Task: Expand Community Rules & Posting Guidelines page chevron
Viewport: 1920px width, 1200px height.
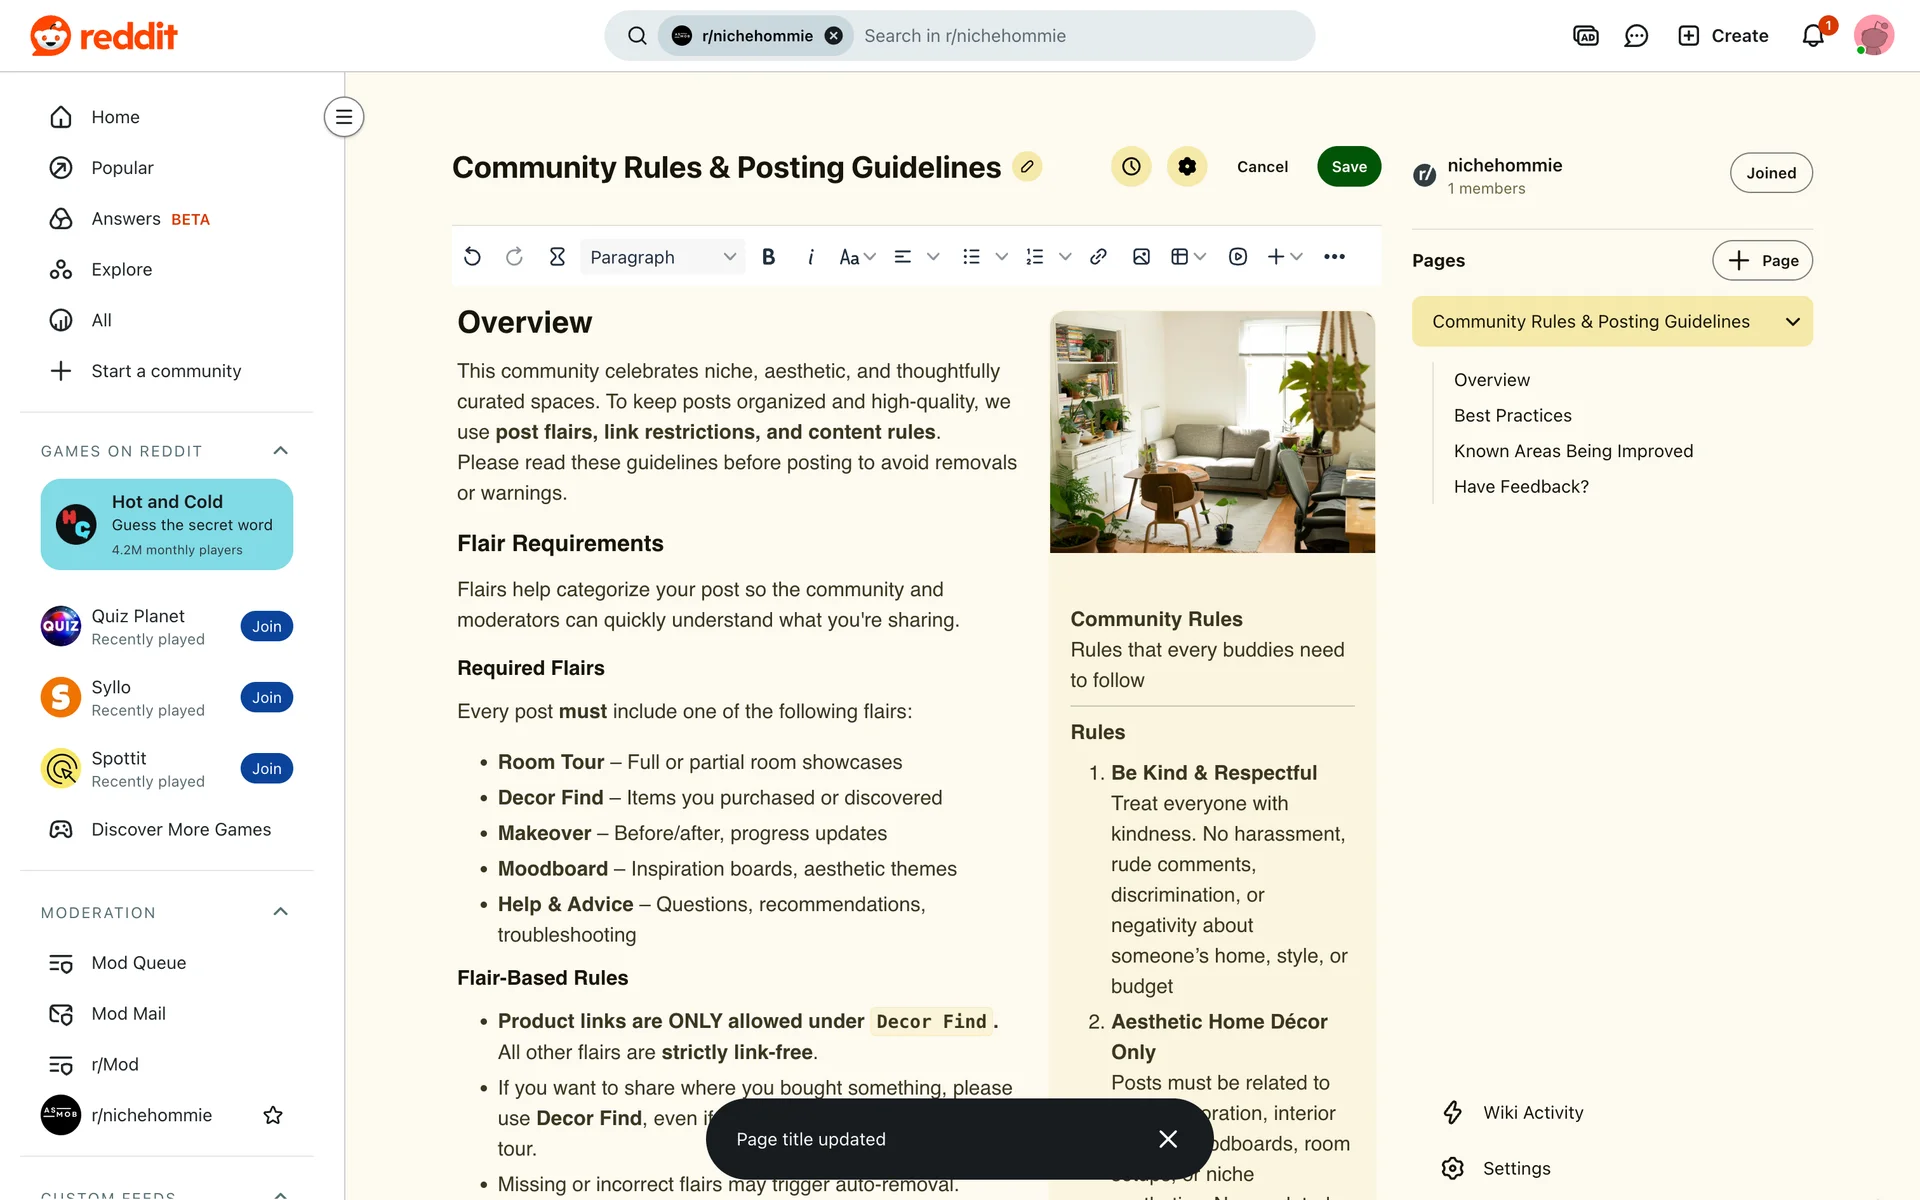Action: click(1792, 322)
